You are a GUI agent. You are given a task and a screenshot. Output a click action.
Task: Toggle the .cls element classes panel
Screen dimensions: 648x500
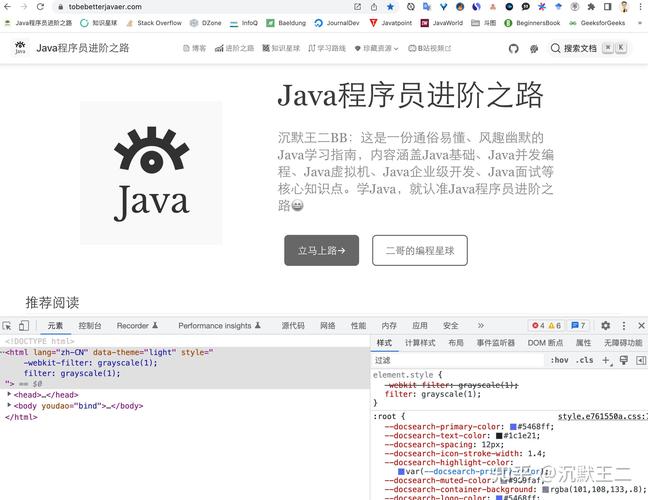point(584,360)
